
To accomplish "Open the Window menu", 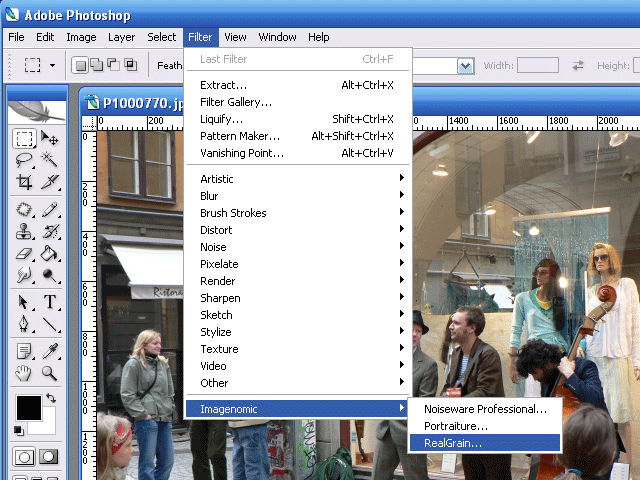I will [277, 37].
